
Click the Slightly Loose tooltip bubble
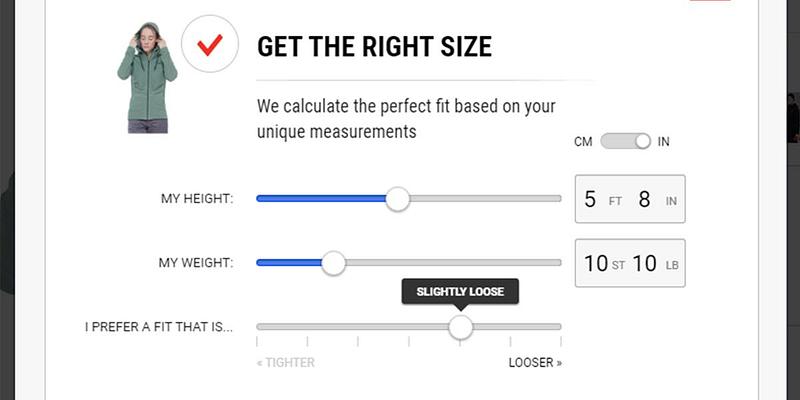point(460,292)
